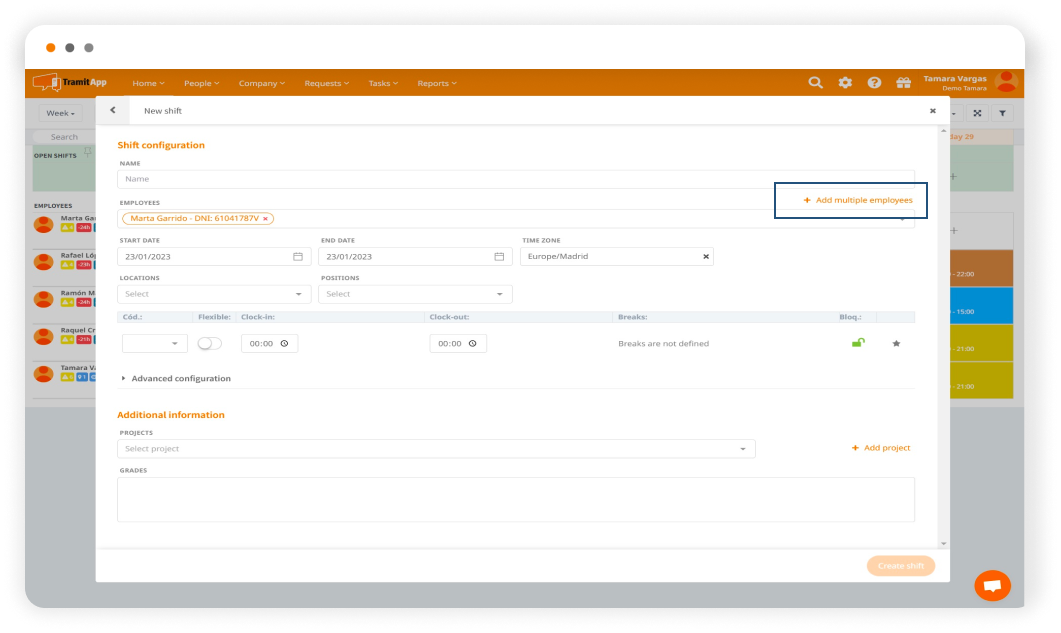Click the back arrow beside New shift
This screenshot has height=633, width=1061.
(x=113, y=111)
